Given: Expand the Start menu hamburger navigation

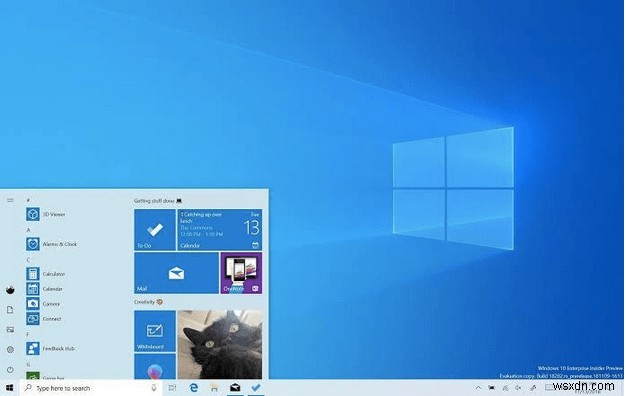Looking at the screenshot, I should tap(10, 200).
